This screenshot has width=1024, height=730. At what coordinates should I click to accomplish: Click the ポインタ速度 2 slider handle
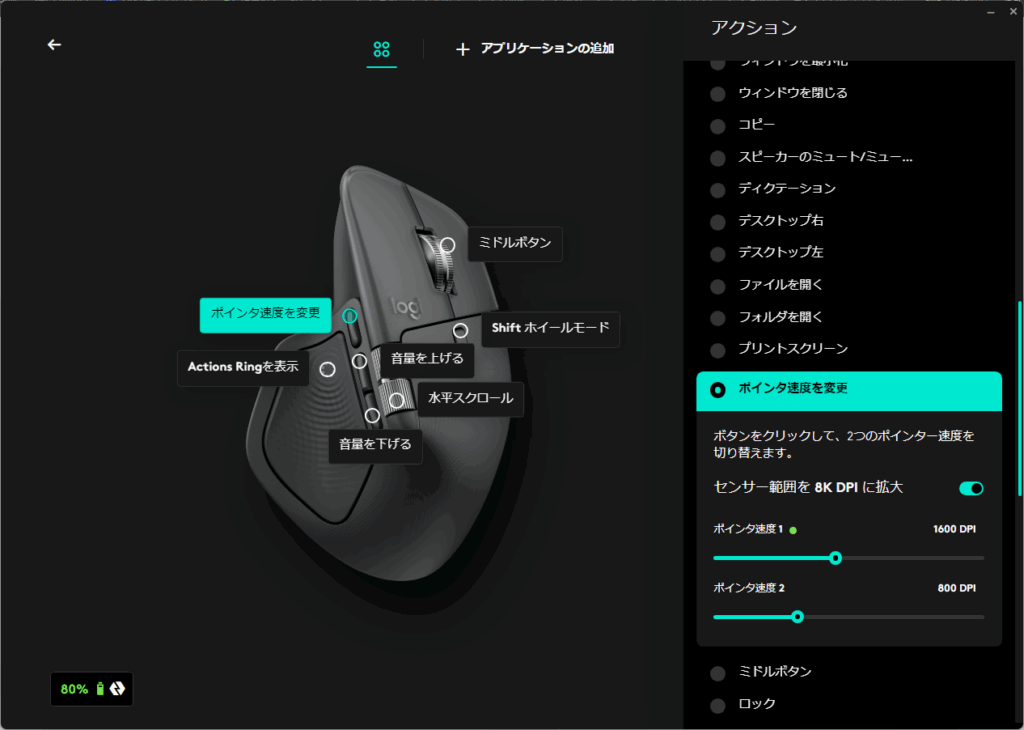797,617
